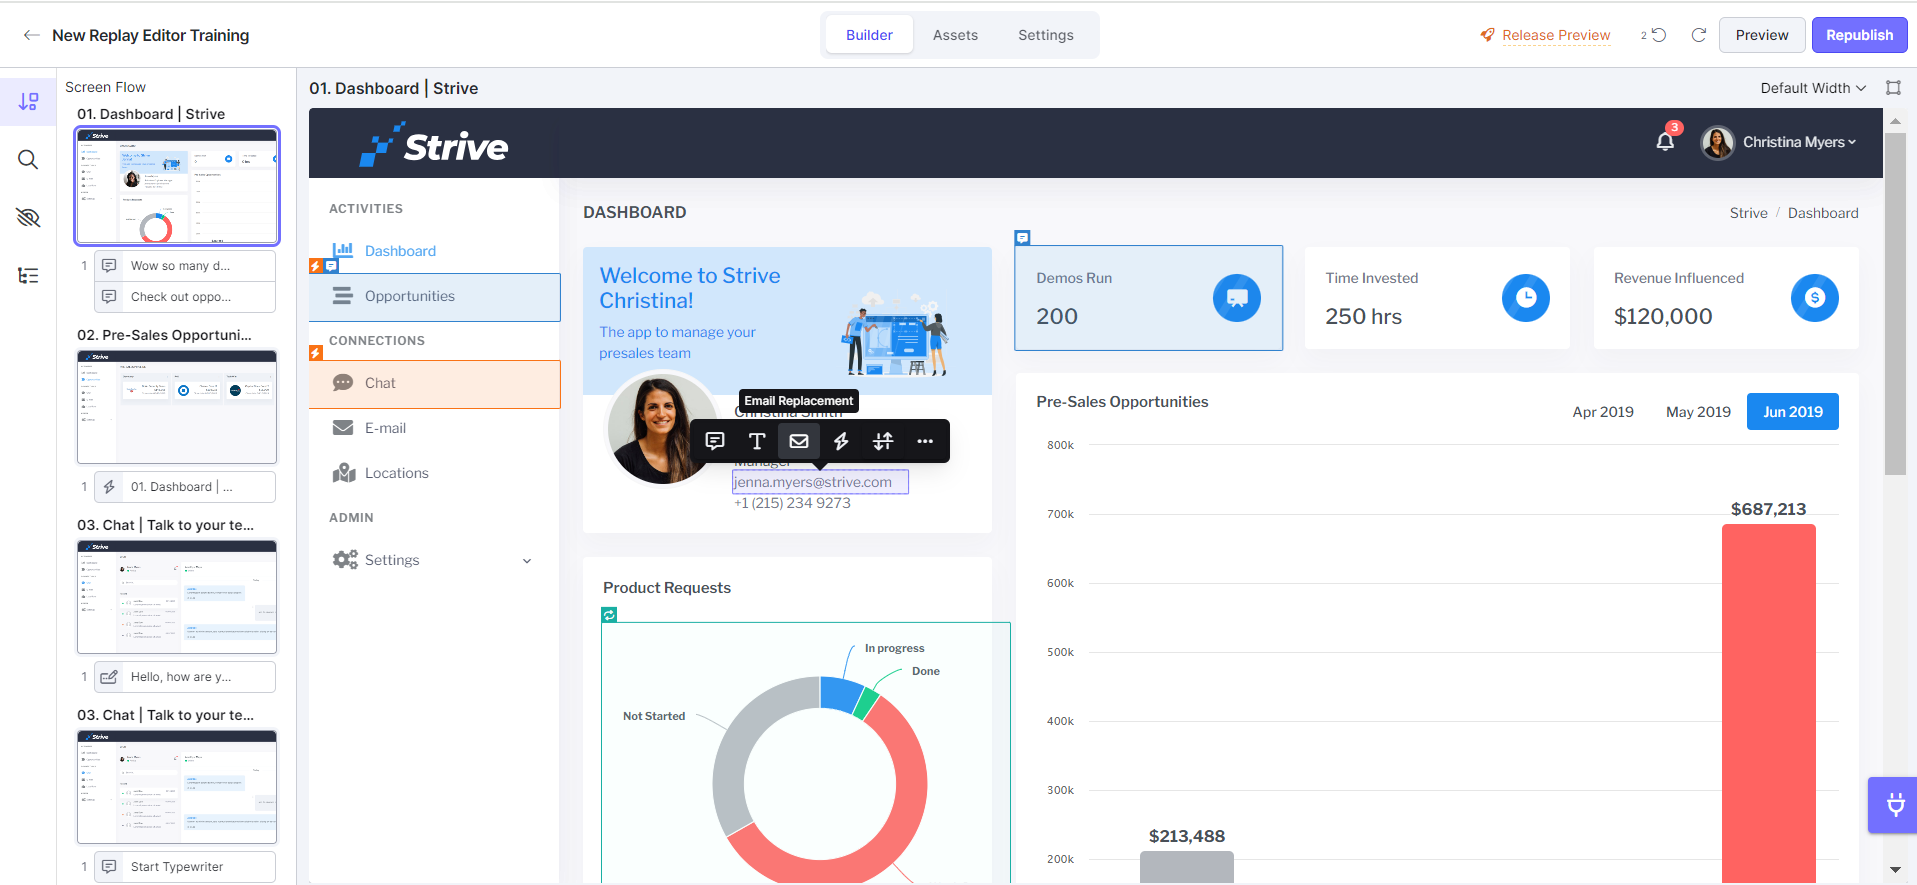
Task: Click the redo icon in top bar
Action: point(1698,35)
